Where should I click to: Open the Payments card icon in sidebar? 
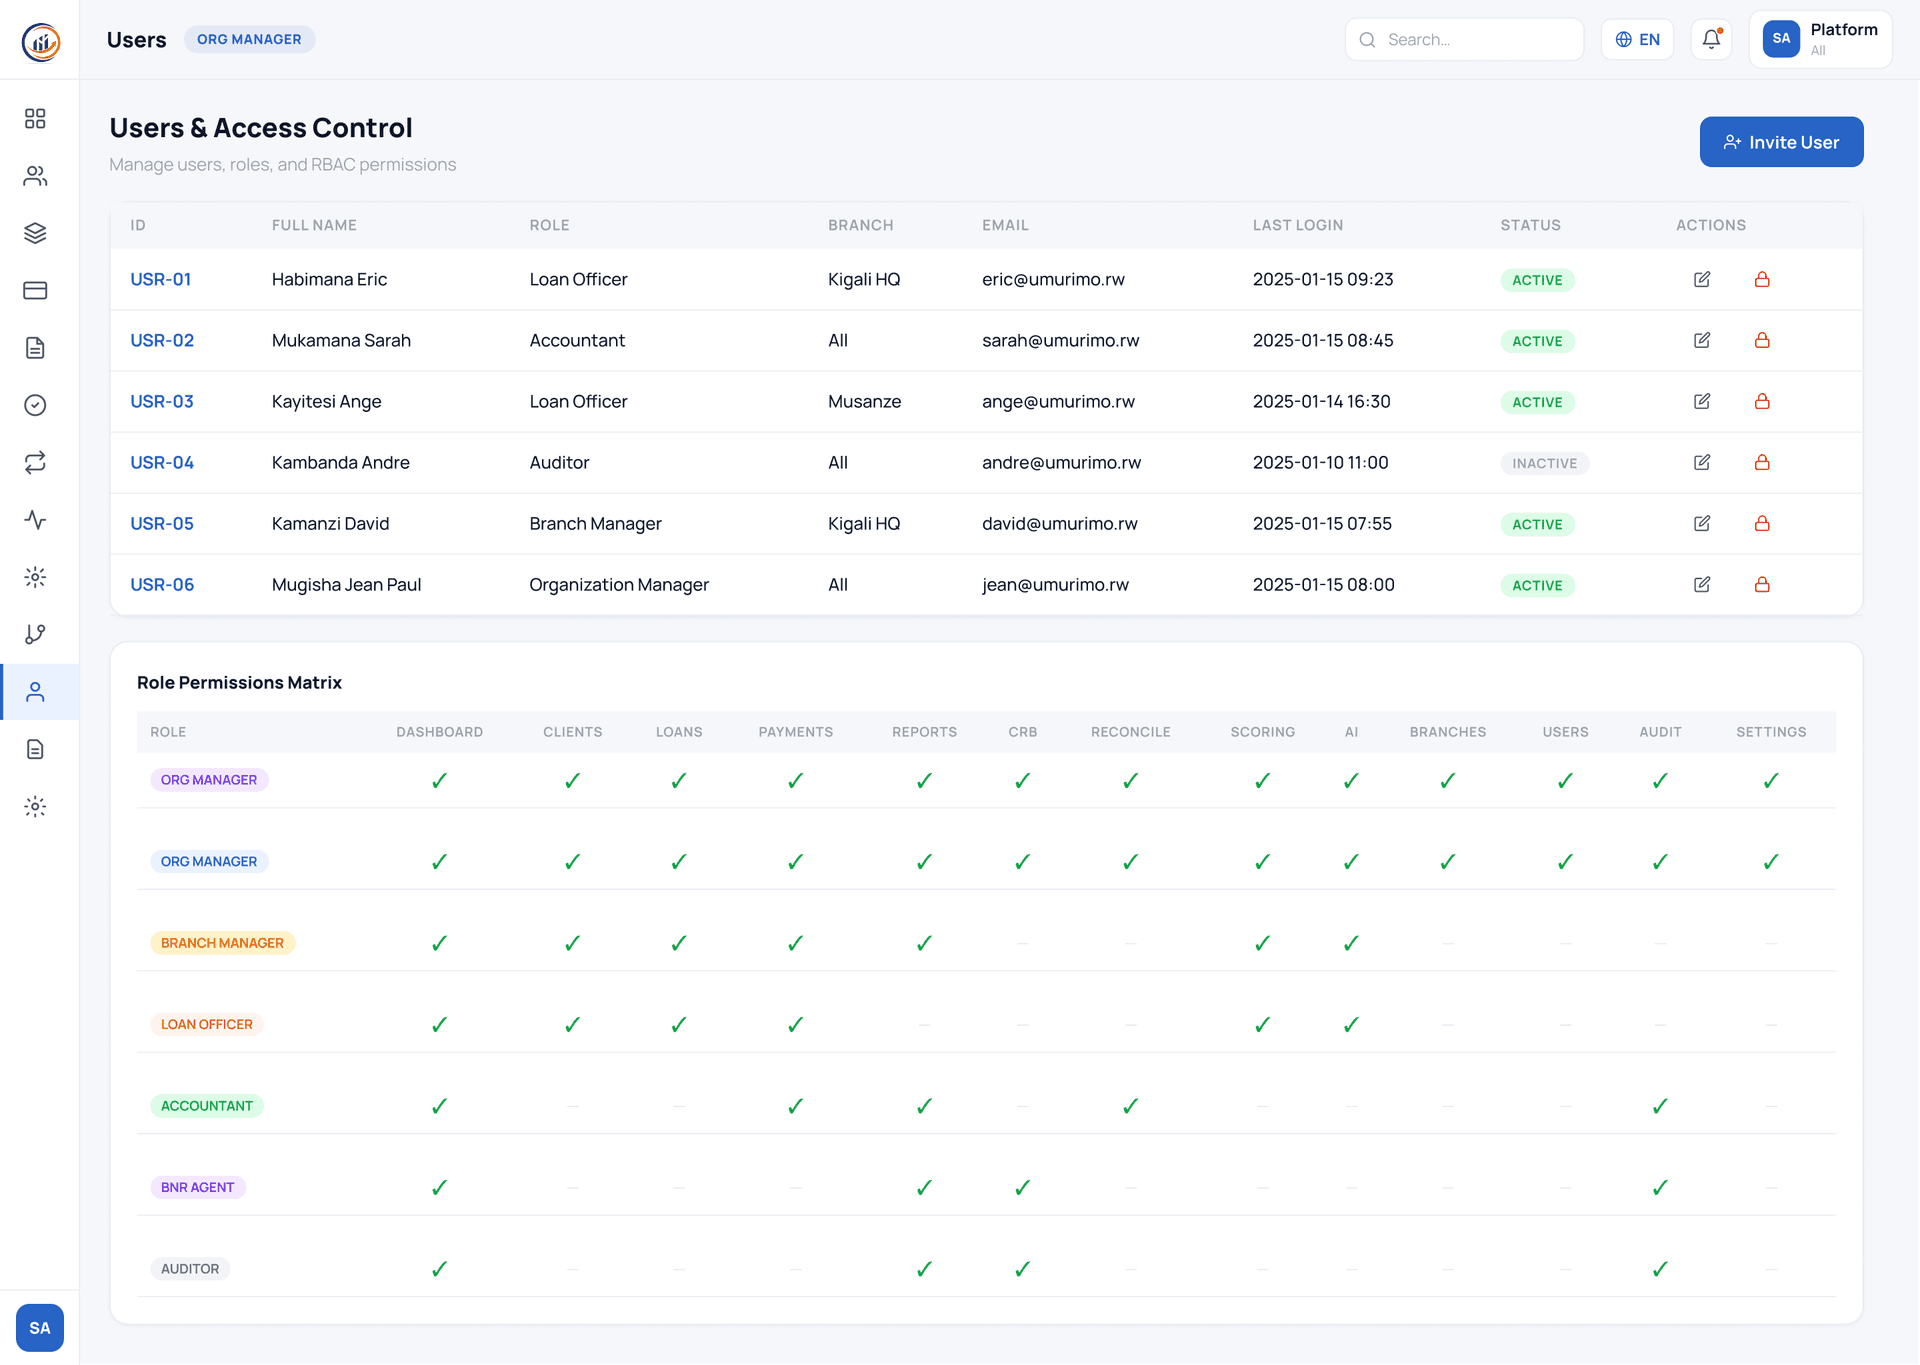tap(36, 290)
